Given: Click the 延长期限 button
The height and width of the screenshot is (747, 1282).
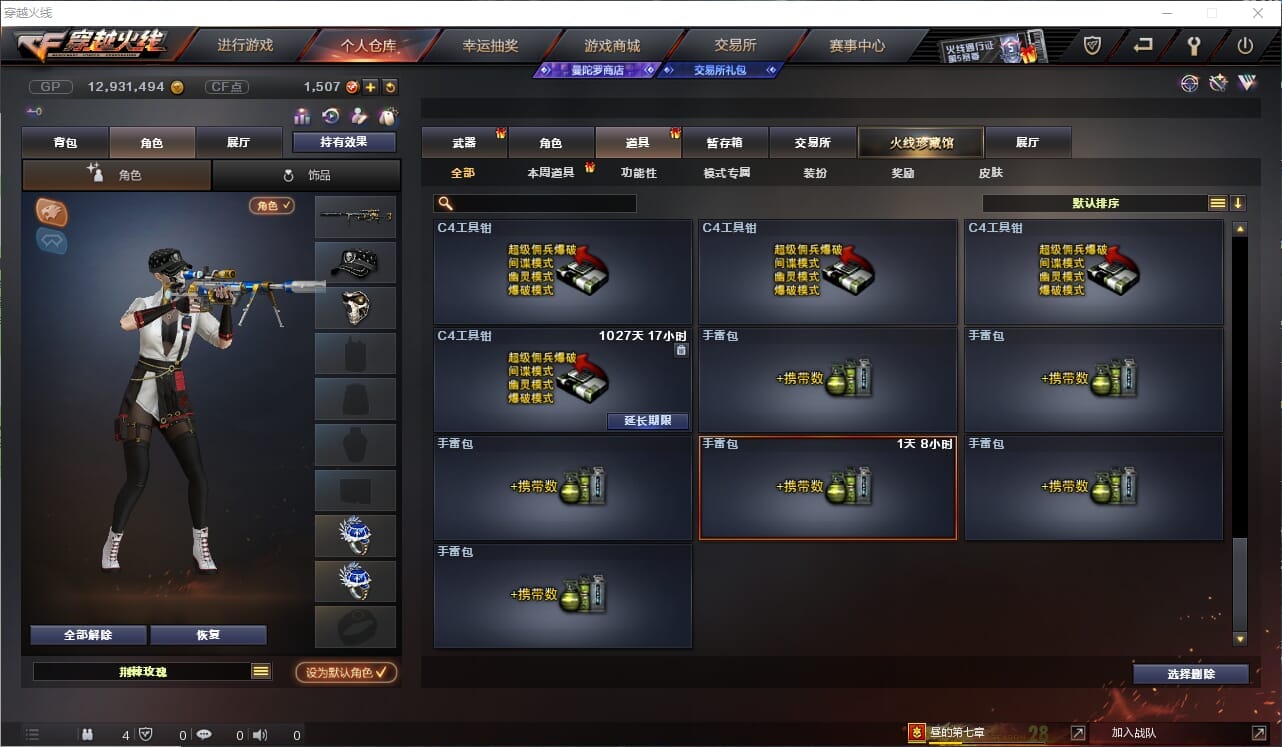Looking at the screenshot, I should pos(648,421).
